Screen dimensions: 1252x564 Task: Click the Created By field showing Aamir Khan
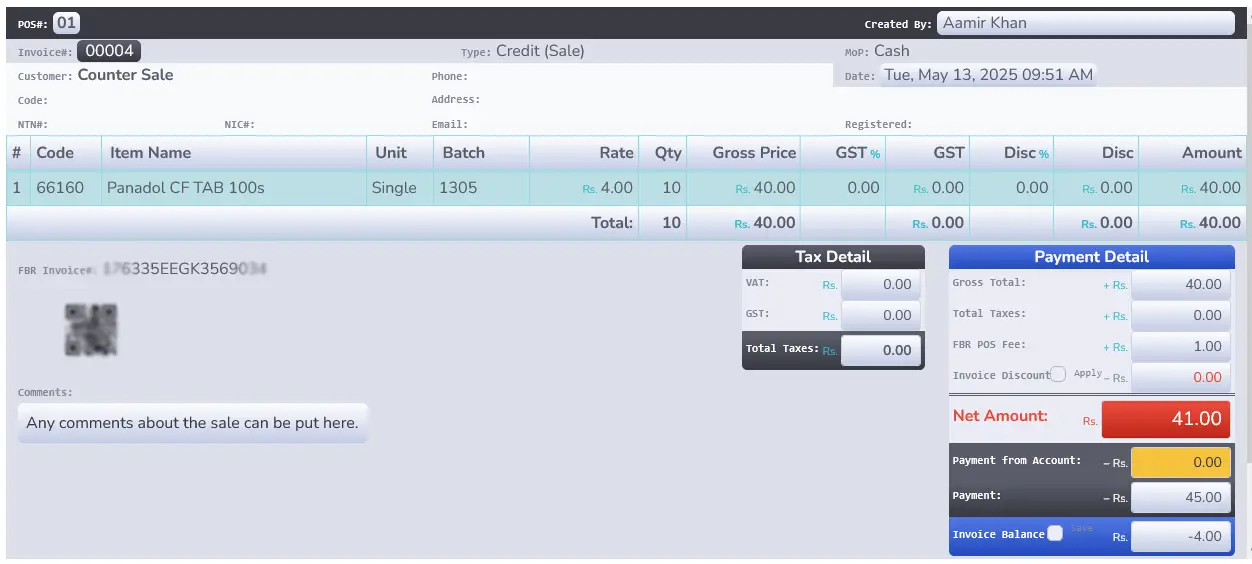[x=1086, y=23]
